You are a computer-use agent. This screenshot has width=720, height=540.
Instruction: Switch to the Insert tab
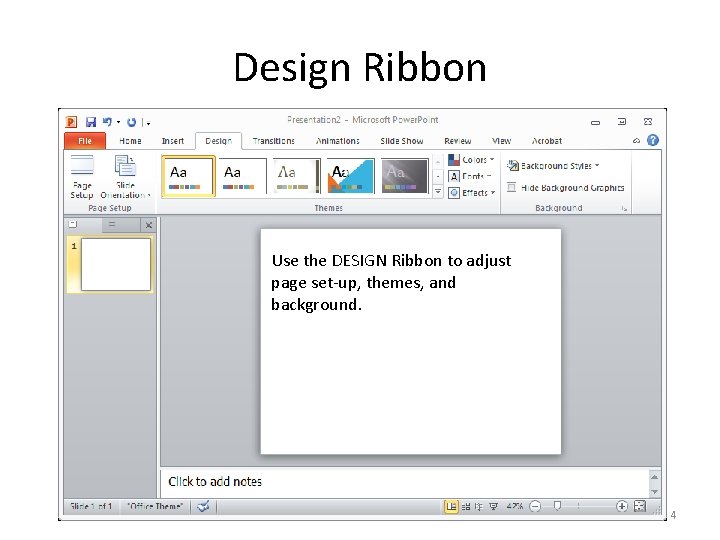pyautogui.click(x=173, y=141)
